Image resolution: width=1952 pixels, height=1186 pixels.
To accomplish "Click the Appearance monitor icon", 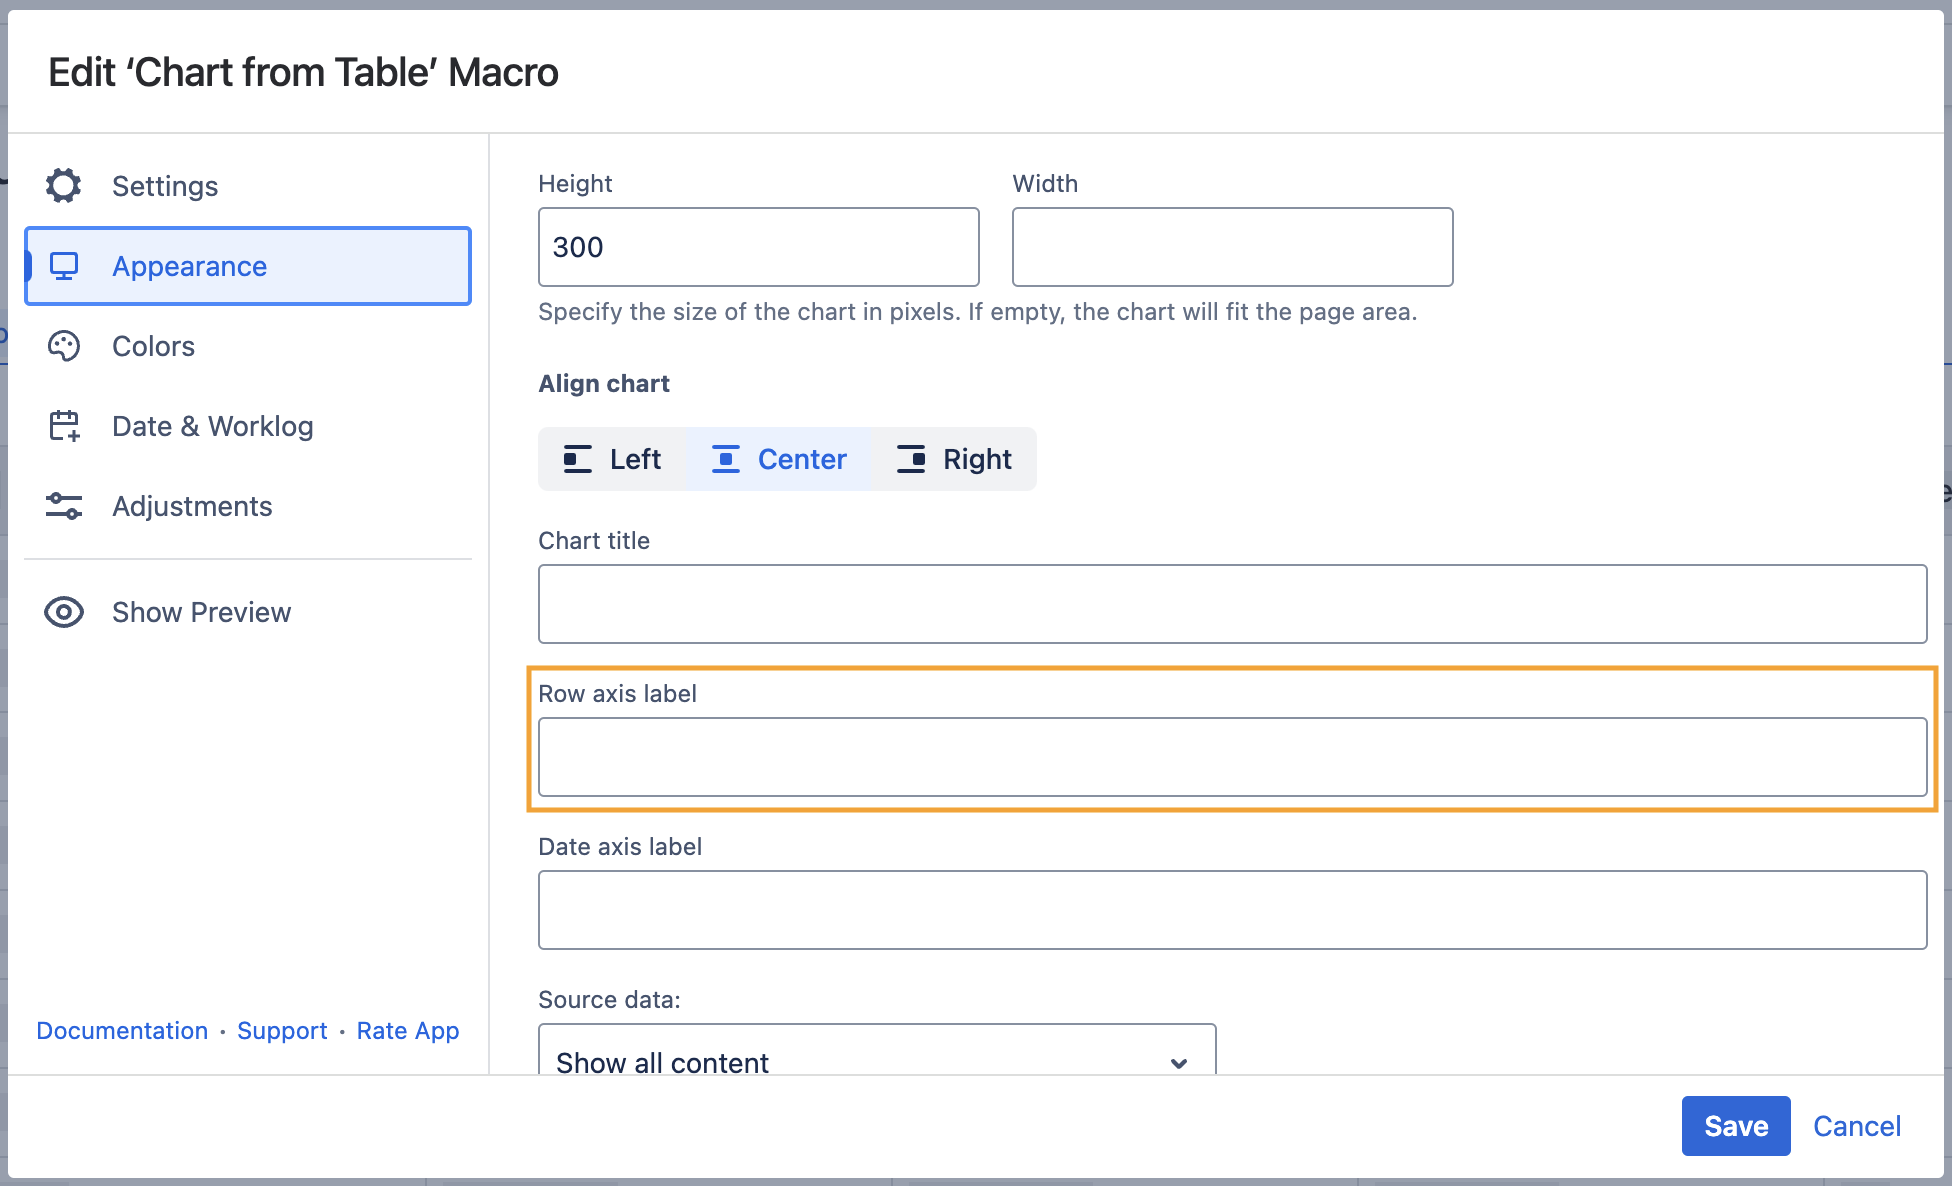I will tap(64, 266).
